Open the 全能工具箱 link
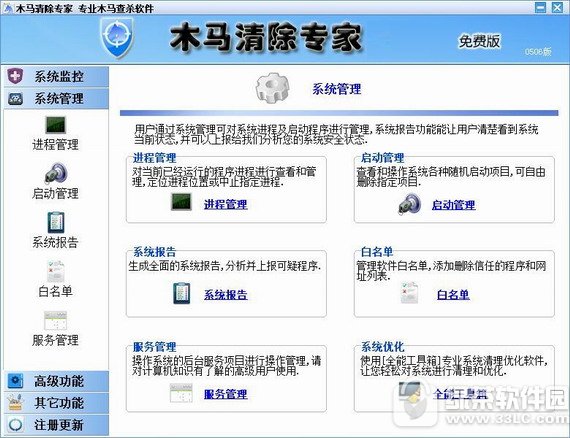 460,394
